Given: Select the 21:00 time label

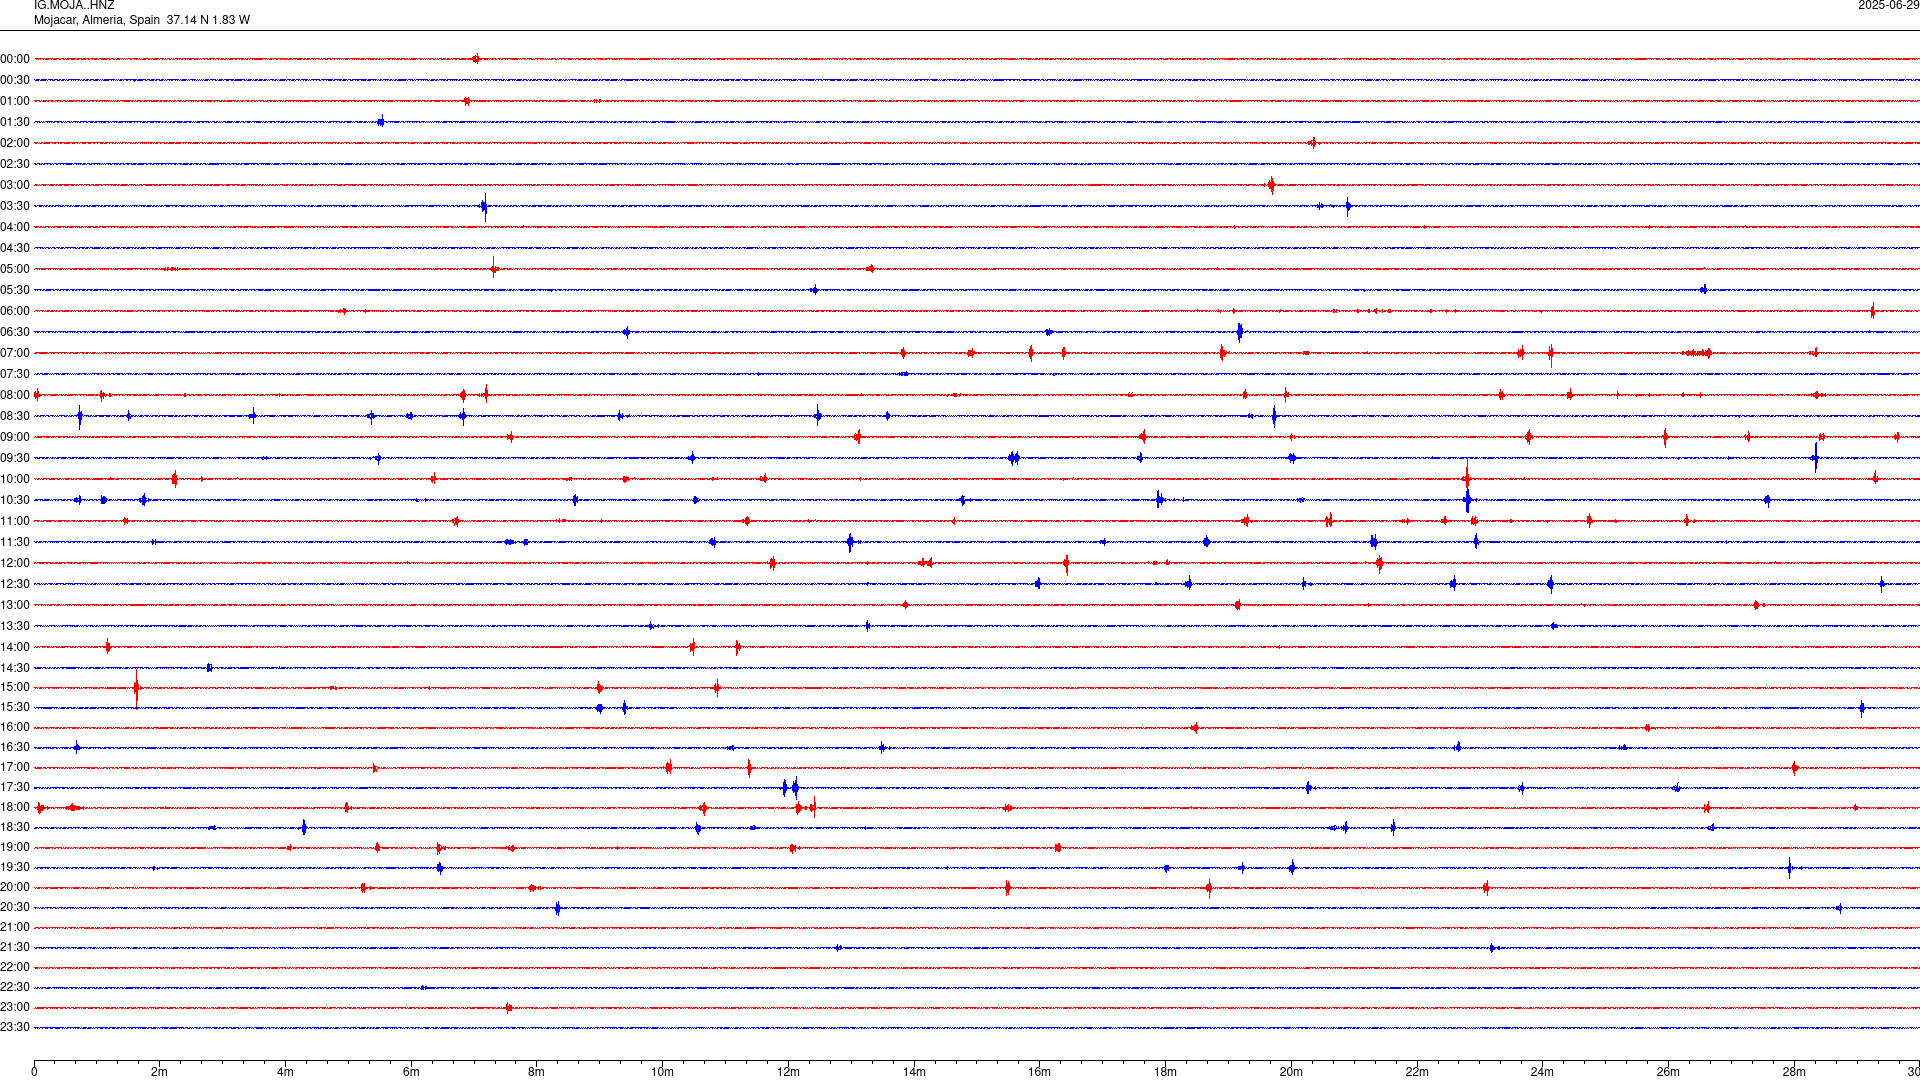Looking at the screenshot, I should click(x=15, y=927).
